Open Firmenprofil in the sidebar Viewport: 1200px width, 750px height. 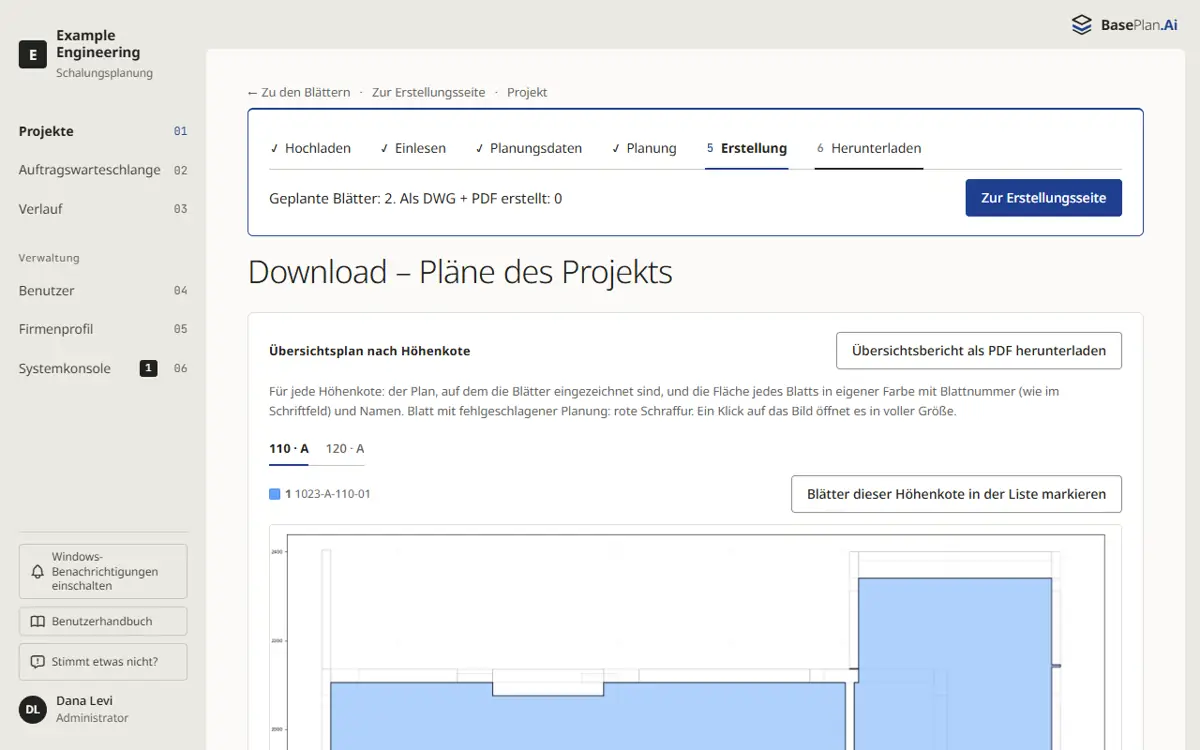pyautogui.click(x=103, y=329)
